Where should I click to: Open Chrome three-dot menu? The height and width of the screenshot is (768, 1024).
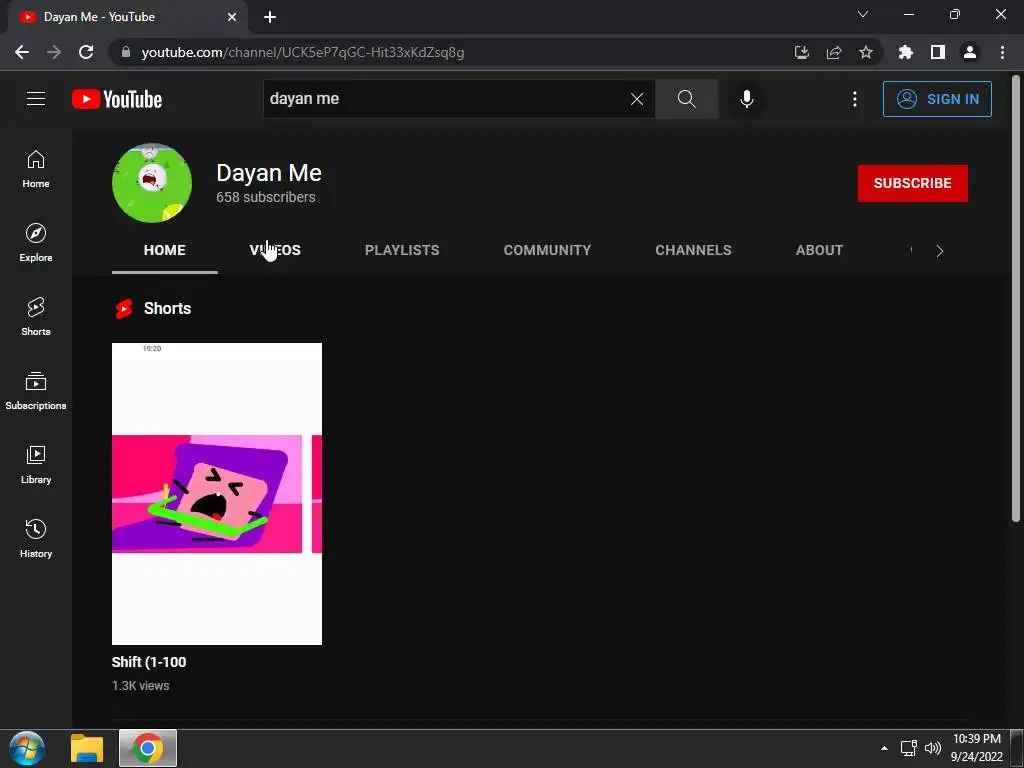pyautogui.click(x=1002, y=52)
